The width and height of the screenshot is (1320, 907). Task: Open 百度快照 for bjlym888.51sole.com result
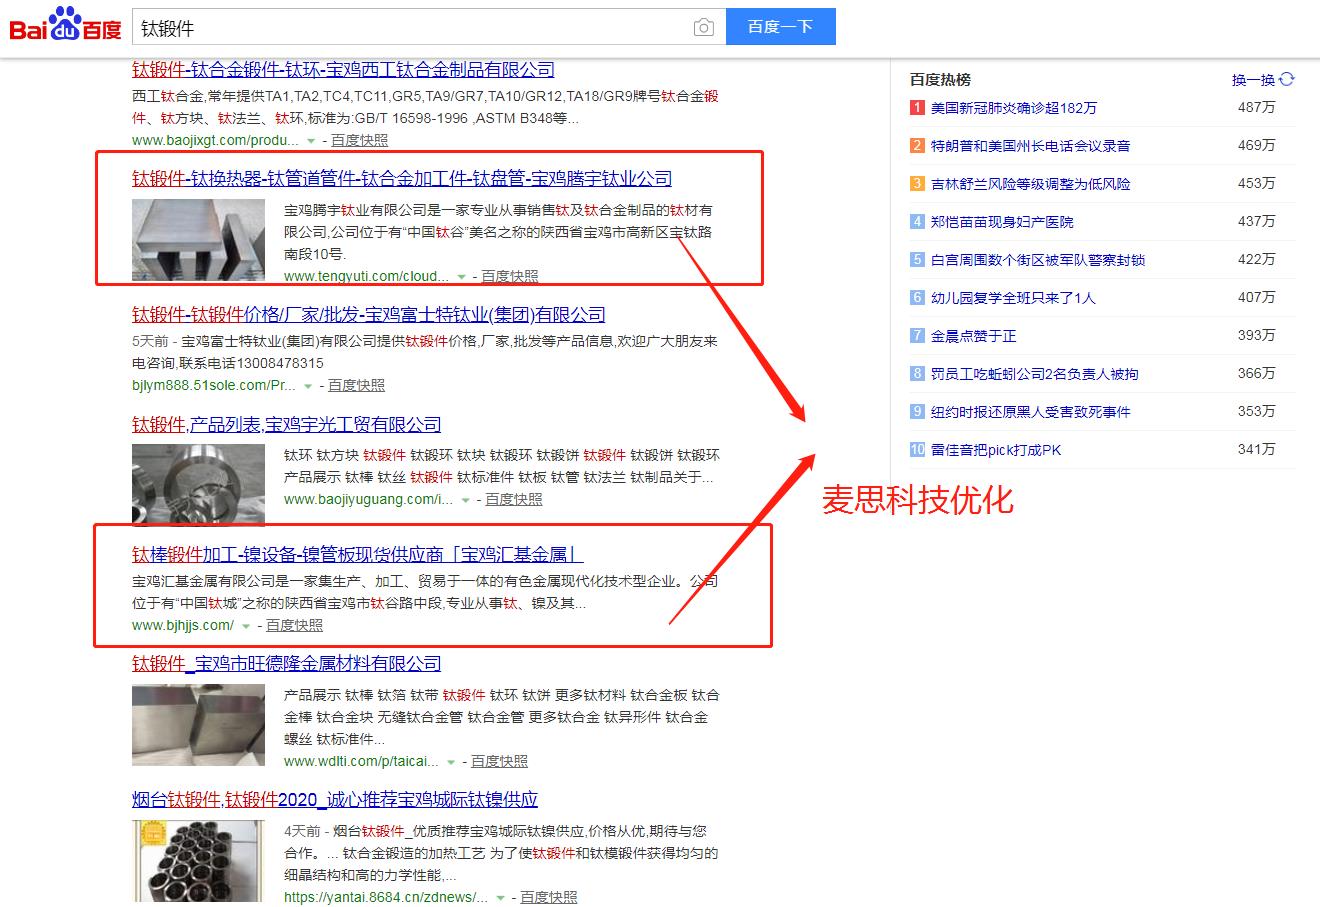click(x=357, y=385)
